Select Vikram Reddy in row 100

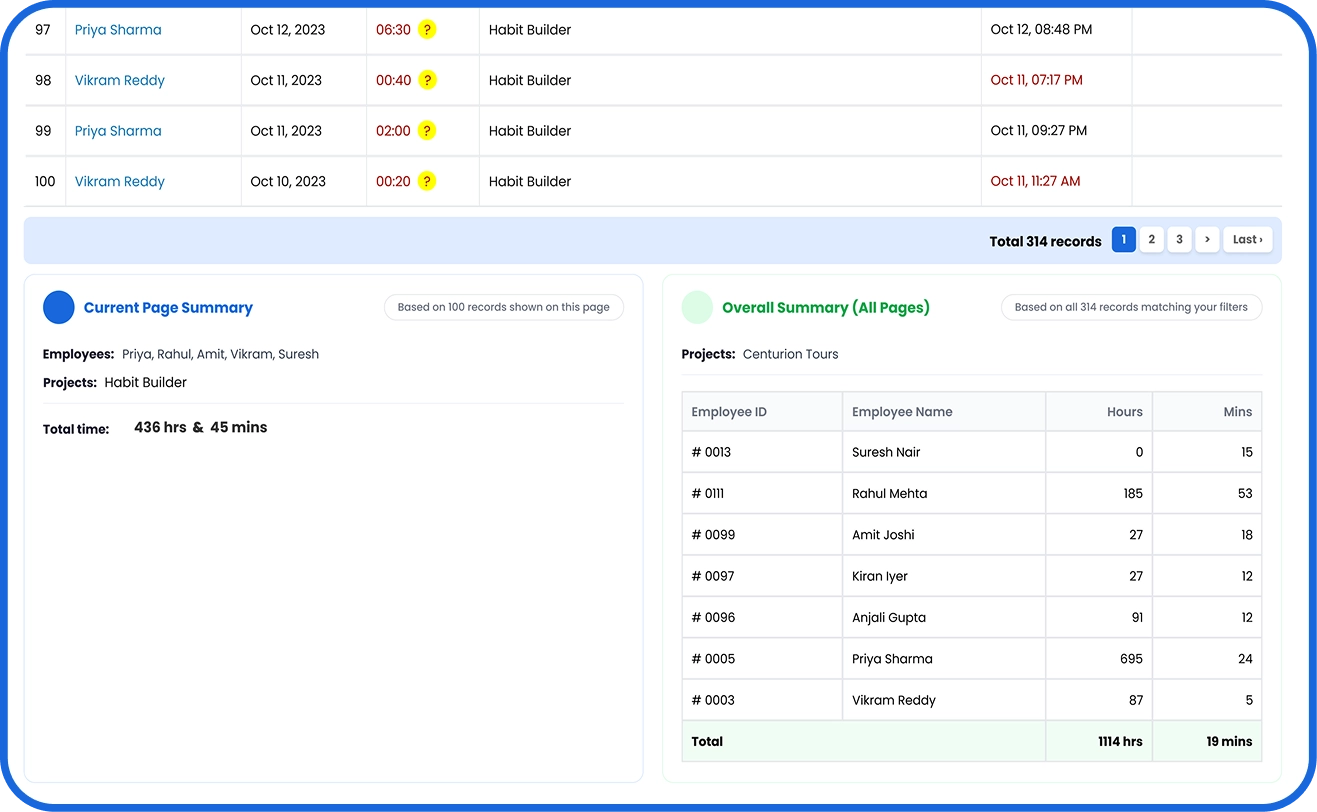[120, 181]
